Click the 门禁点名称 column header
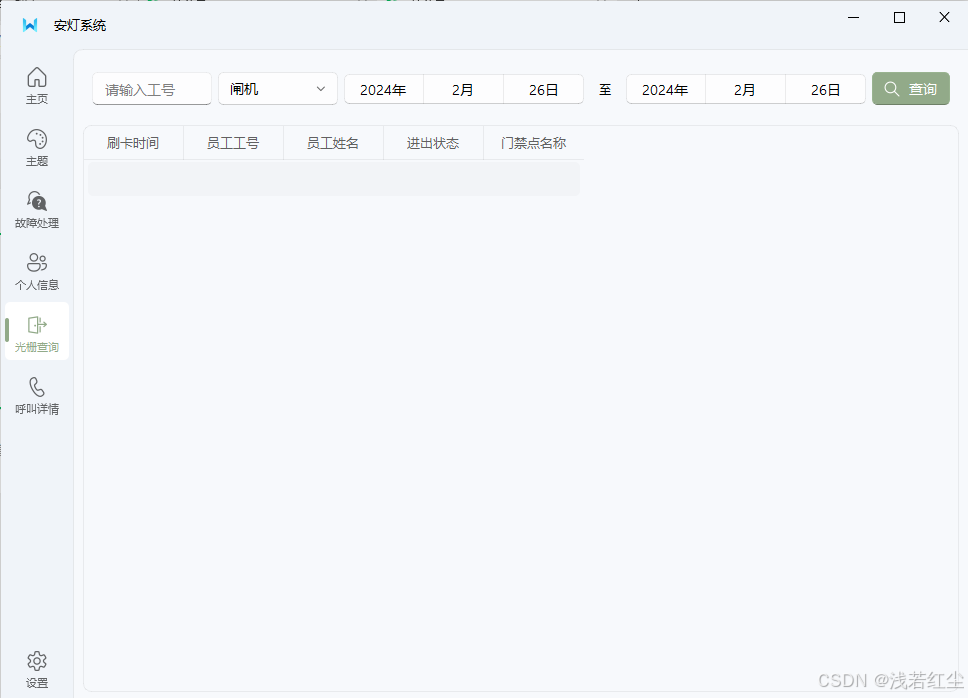968x698 pixels. tap(531, 143)
